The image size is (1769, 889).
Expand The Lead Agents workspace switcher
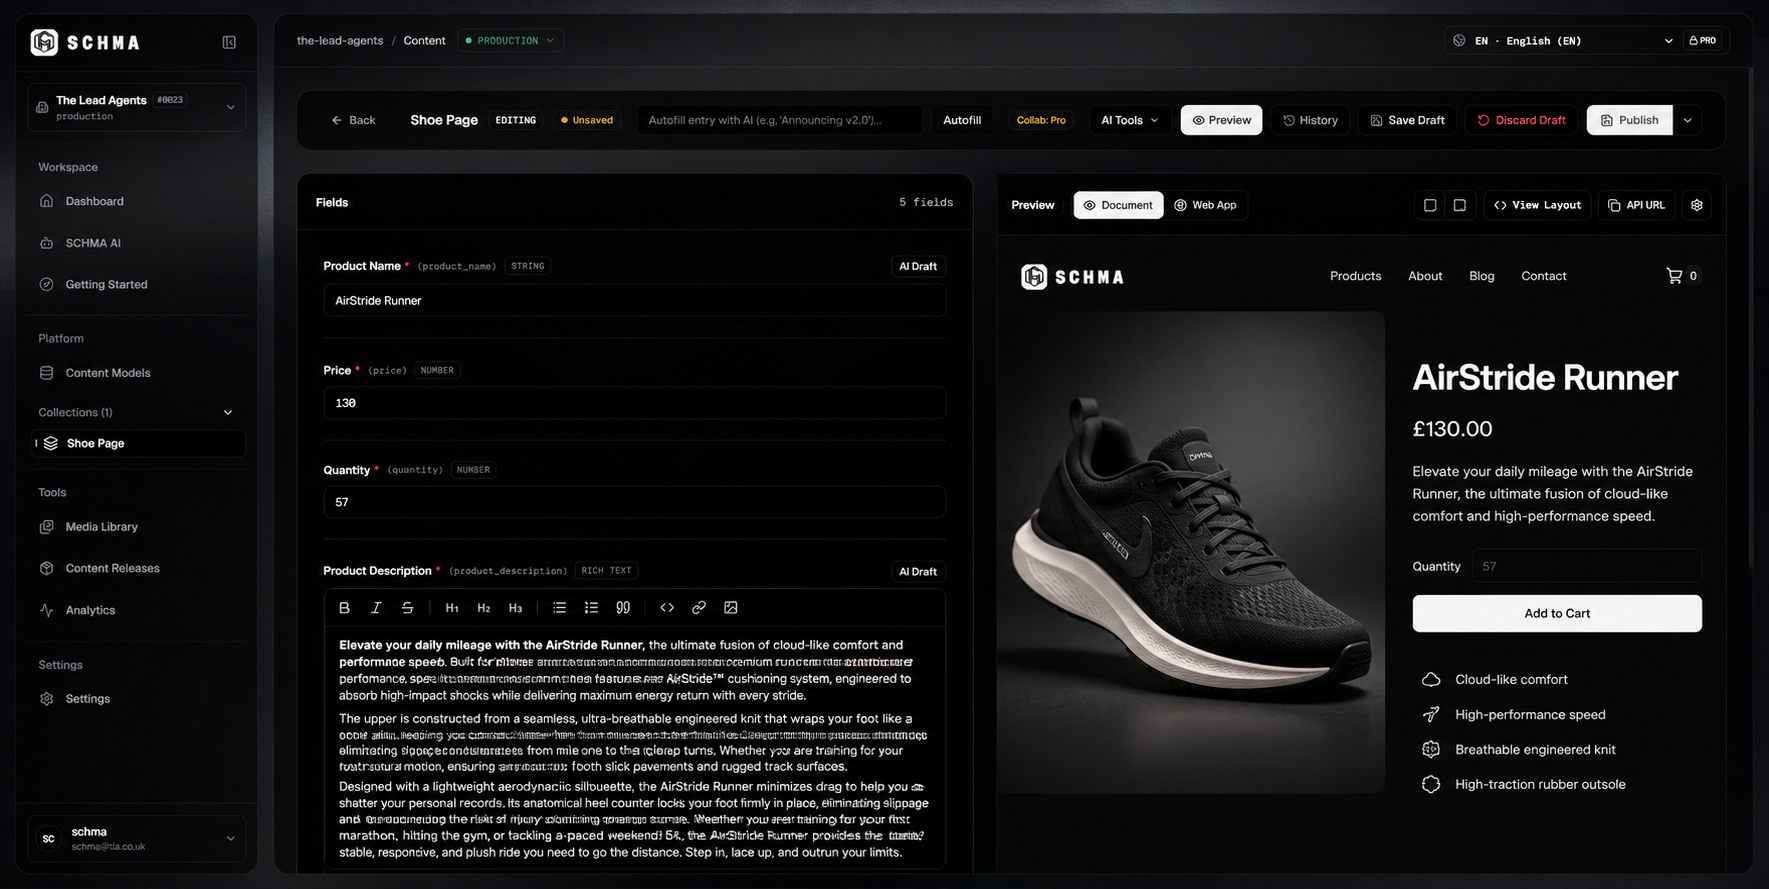pyautogui.click(x=136, y=107)
